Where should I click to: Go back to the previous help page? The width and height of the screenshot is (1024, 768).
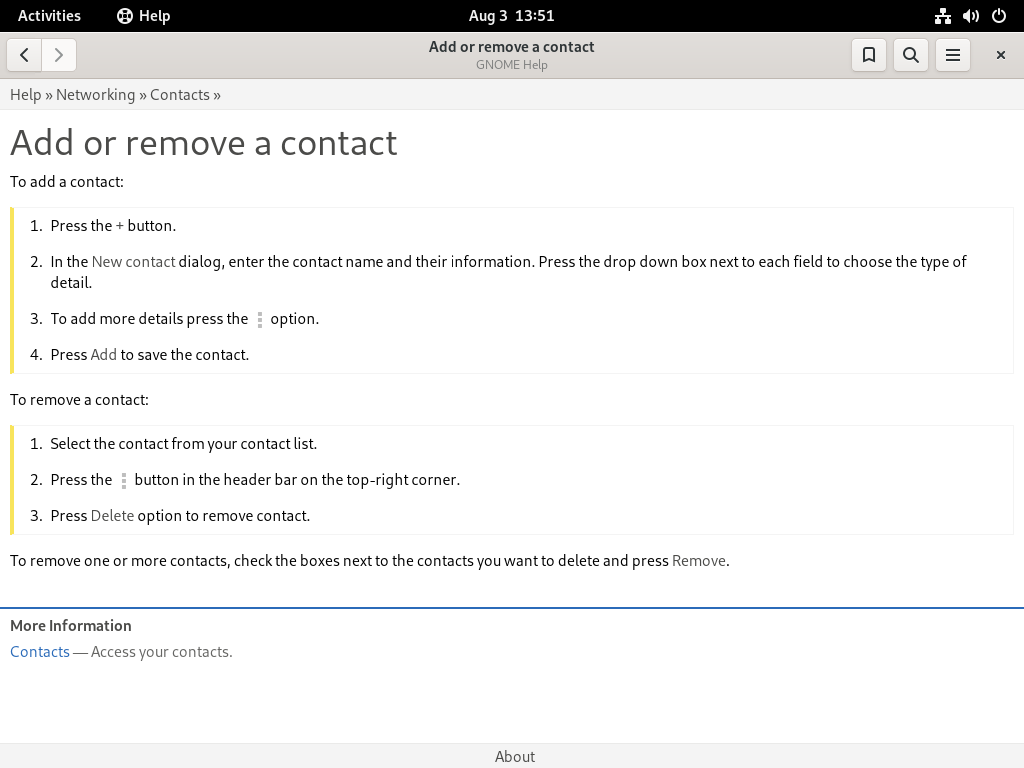(24, 55)
